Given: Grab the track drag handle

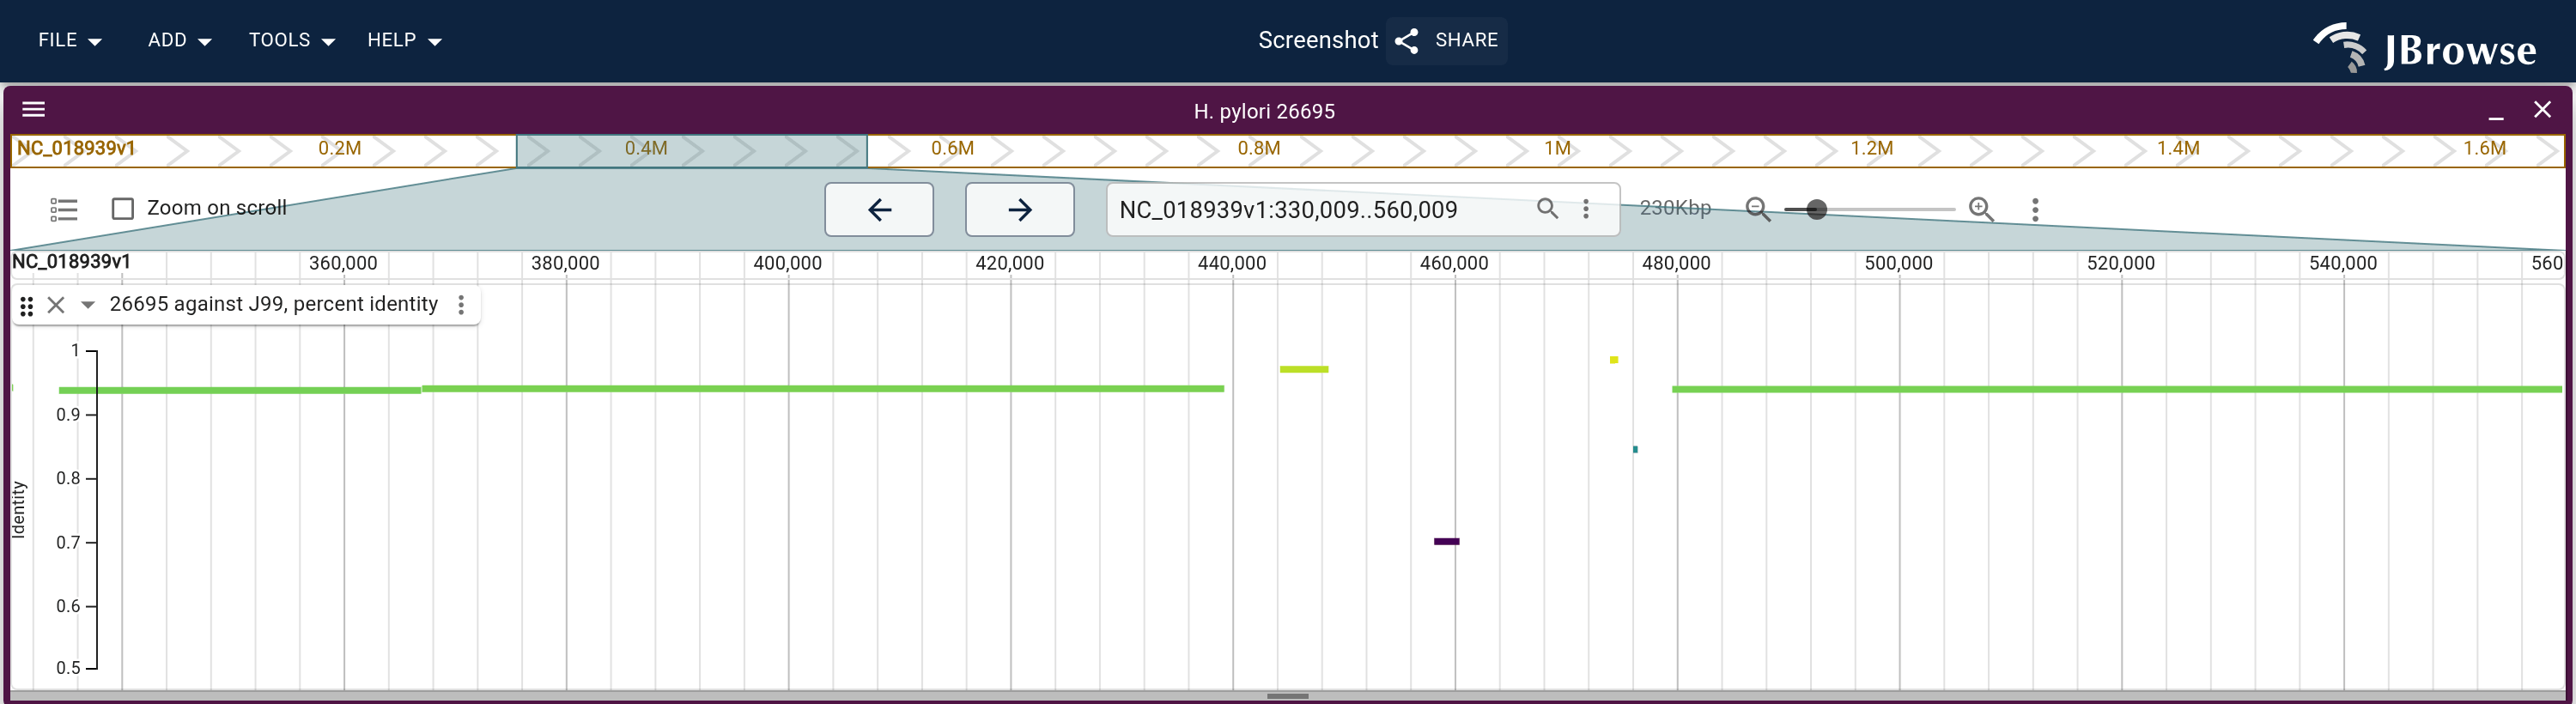Looking at the screenshot, I should tap(27, 306).
